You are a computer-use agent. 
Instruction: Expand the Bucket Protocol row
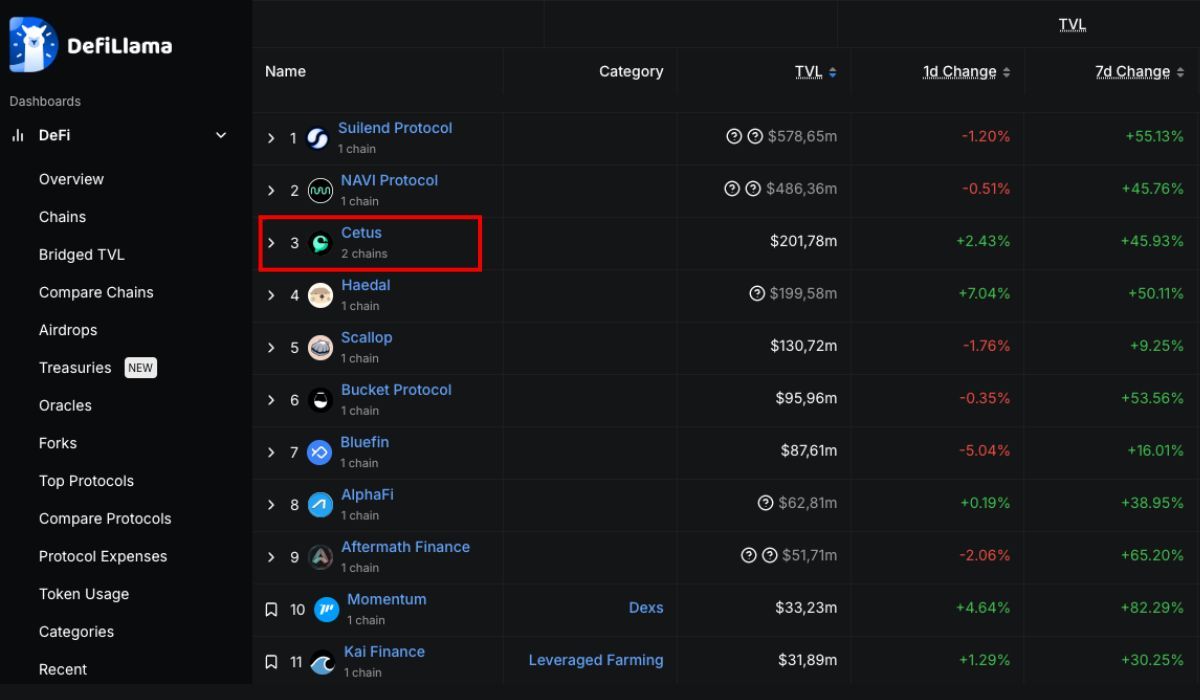pos(271,400)
